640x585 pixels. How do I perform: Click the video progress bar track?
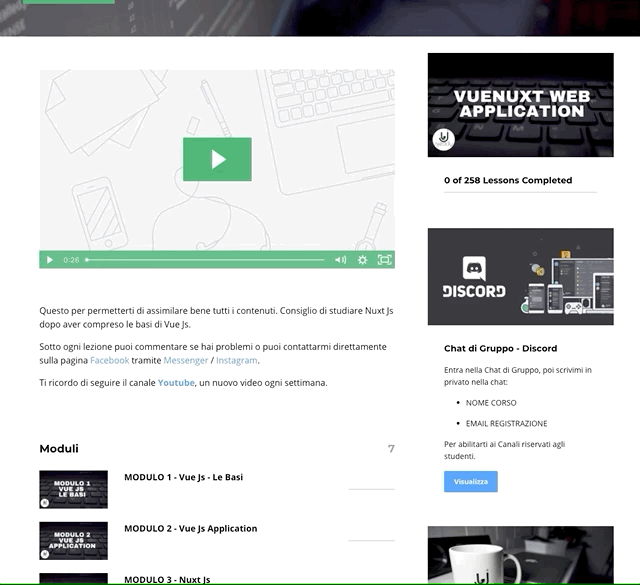coord(205,260)
